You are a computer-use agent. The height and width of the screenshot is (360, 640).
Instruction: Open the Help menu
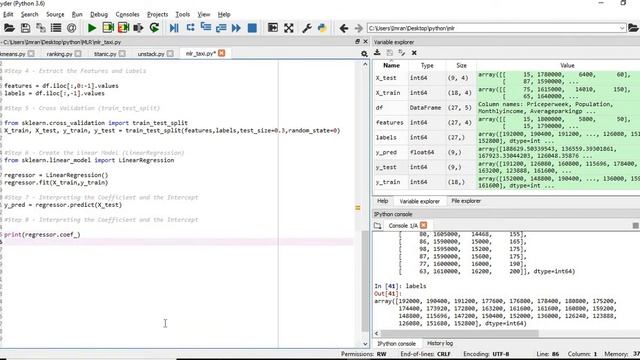pos(224,14)
